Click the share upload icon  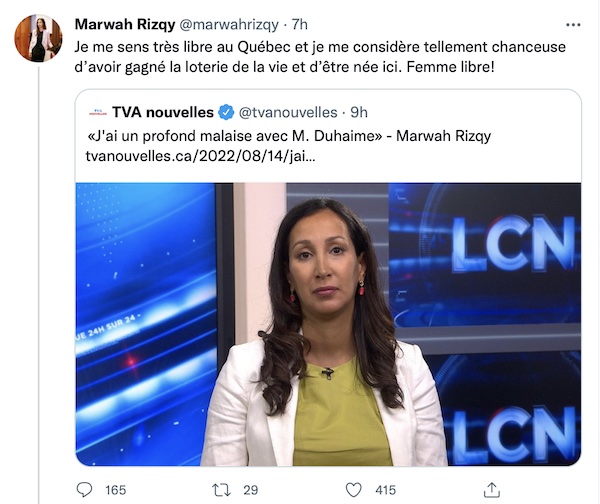point(492,489)
